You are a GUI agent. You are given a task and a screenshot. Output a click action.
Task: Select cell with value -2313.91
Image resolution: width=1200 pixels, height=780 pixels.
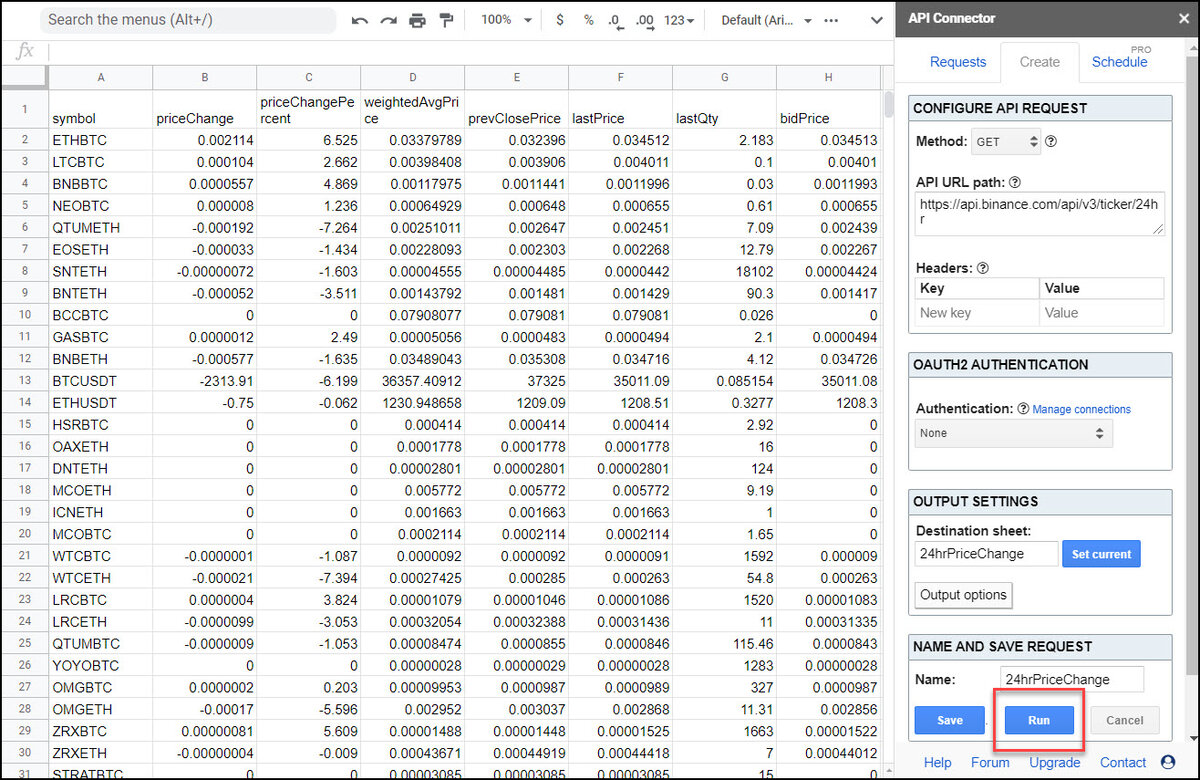[204, 381]
